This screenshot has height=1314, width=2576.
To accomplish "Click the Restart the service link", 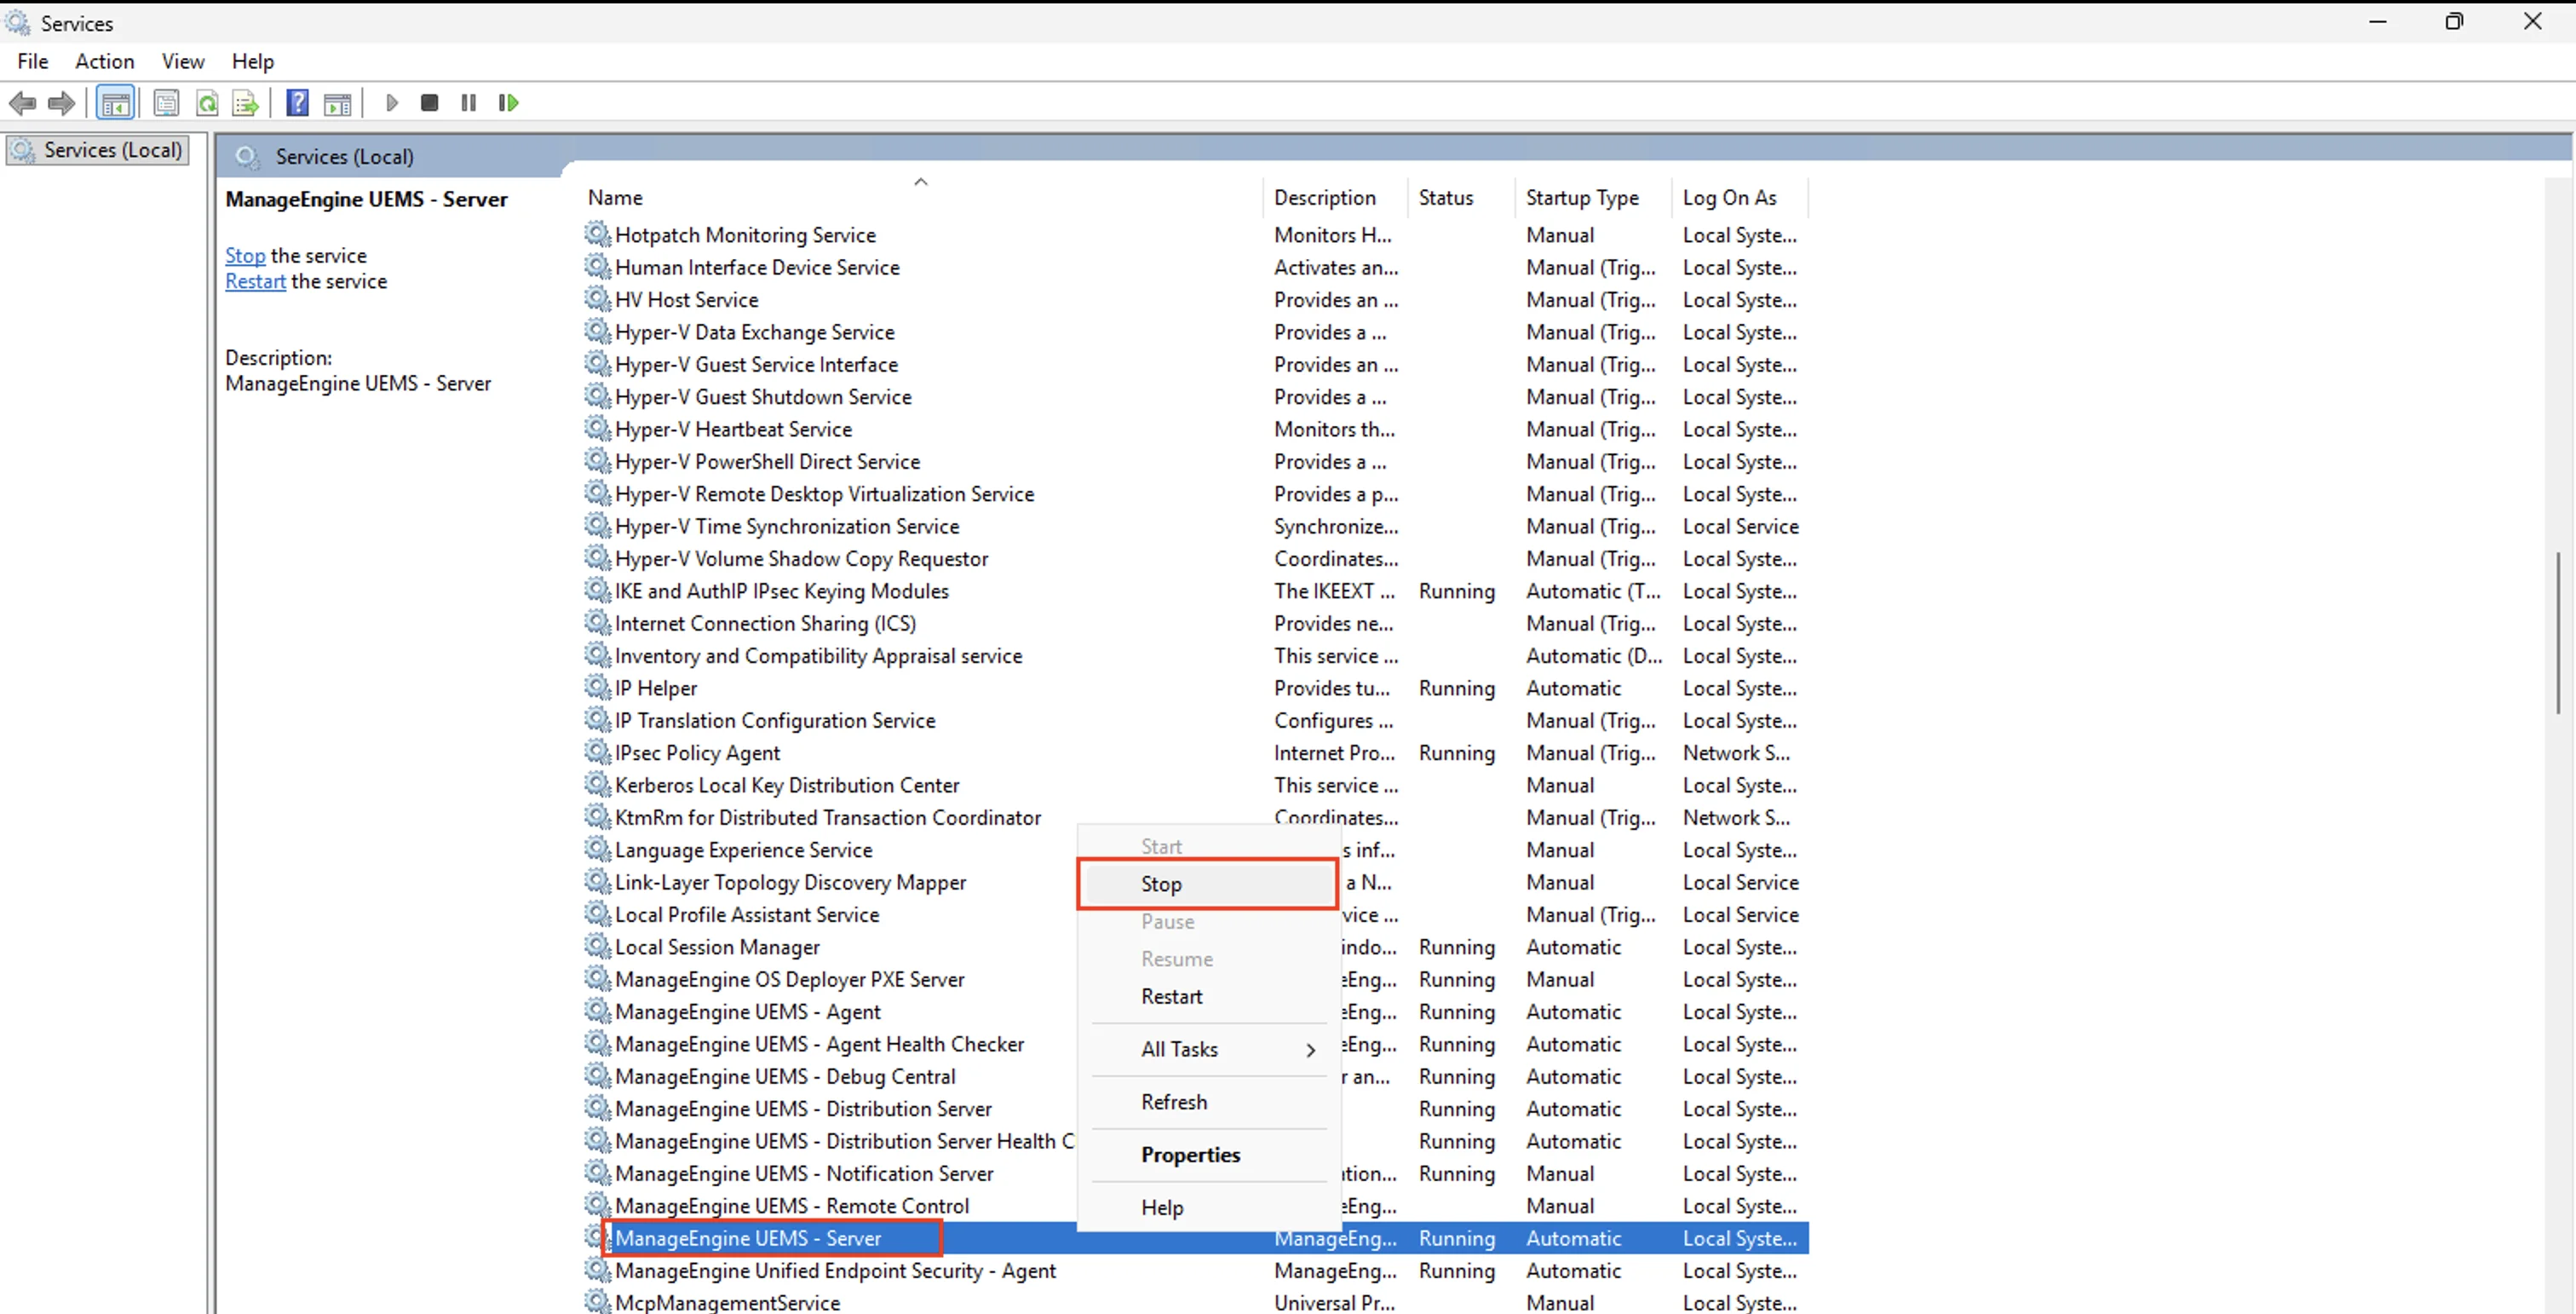I will pyautogui.click(x=255, y=281).
